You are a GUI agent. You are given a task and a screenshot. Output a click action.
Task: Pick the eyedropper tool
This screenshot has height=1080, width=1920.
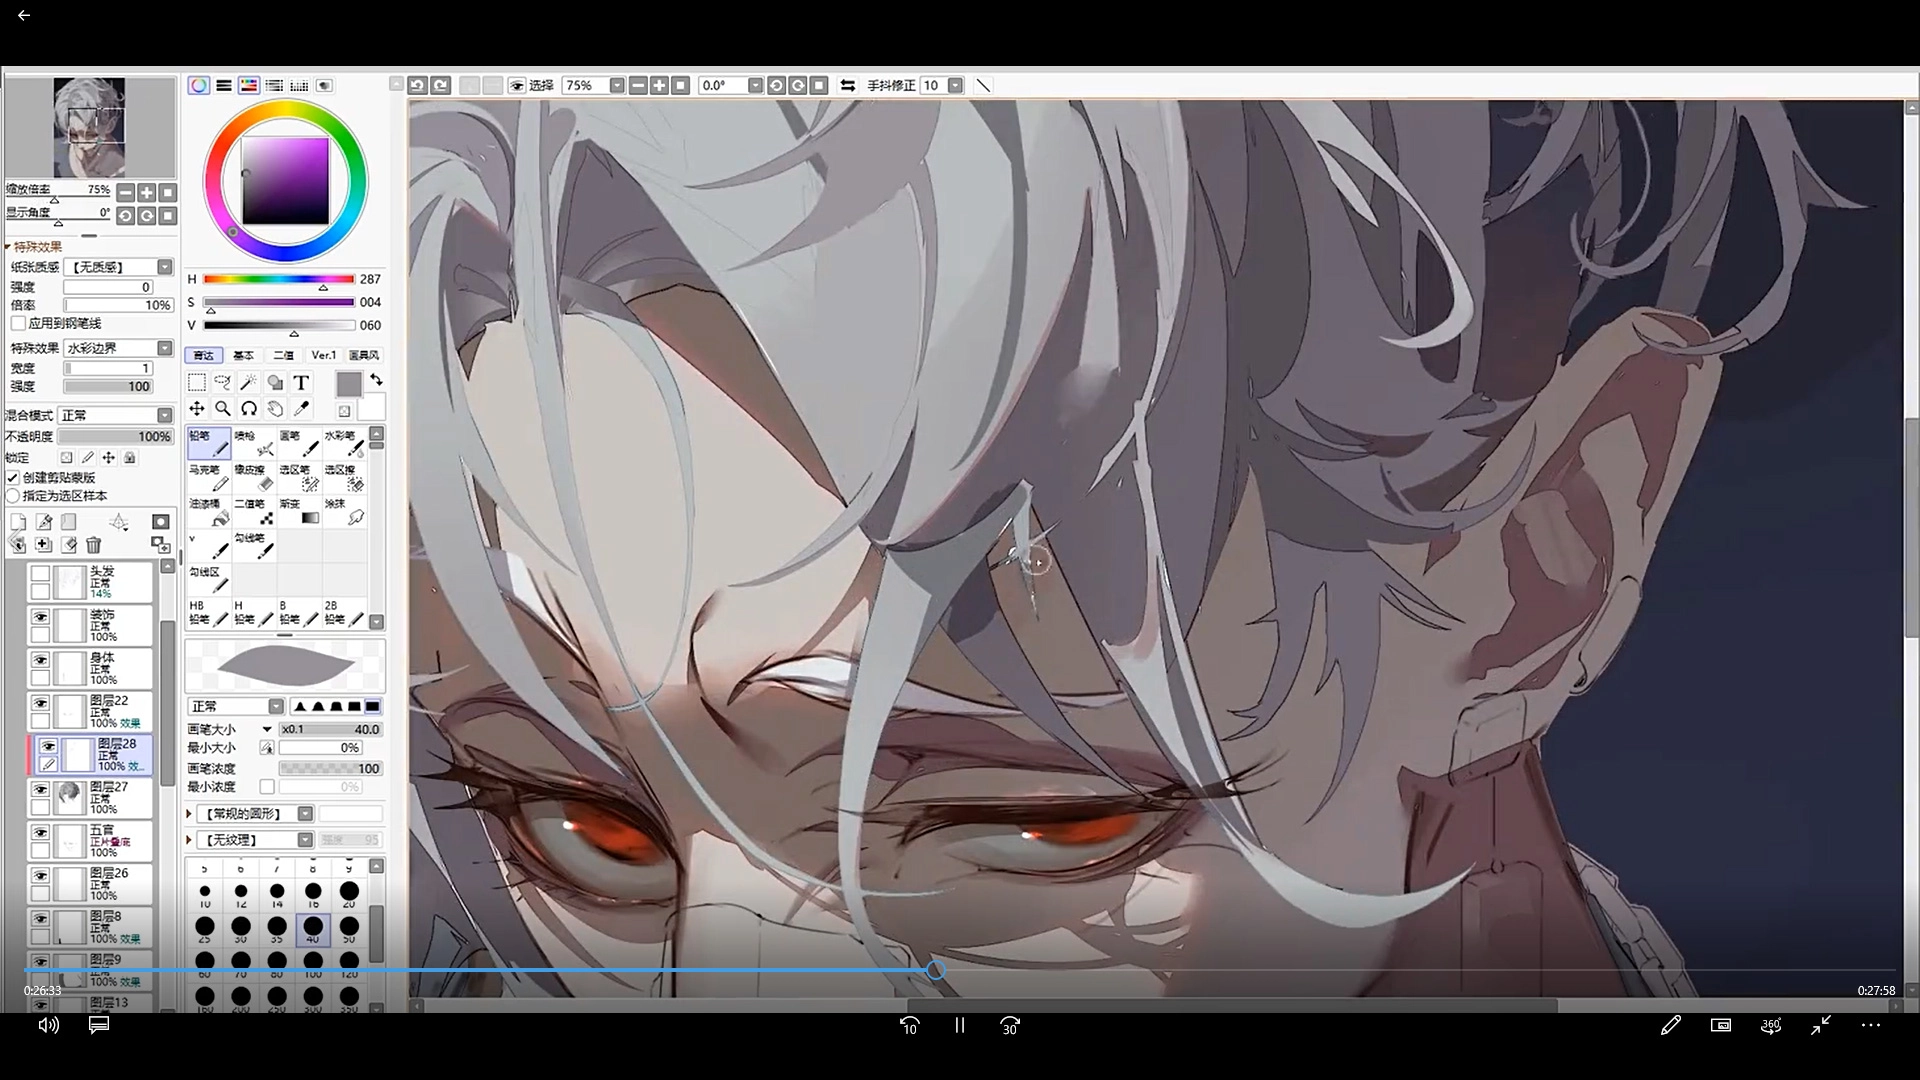click(x=300, y=409)
